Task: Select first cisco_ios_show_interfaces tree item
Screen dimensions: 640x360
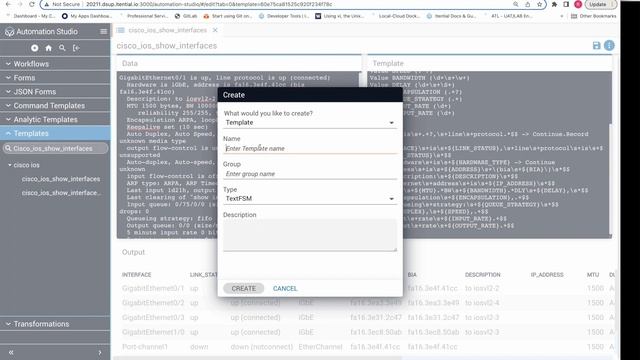Action: pos(61,179)
